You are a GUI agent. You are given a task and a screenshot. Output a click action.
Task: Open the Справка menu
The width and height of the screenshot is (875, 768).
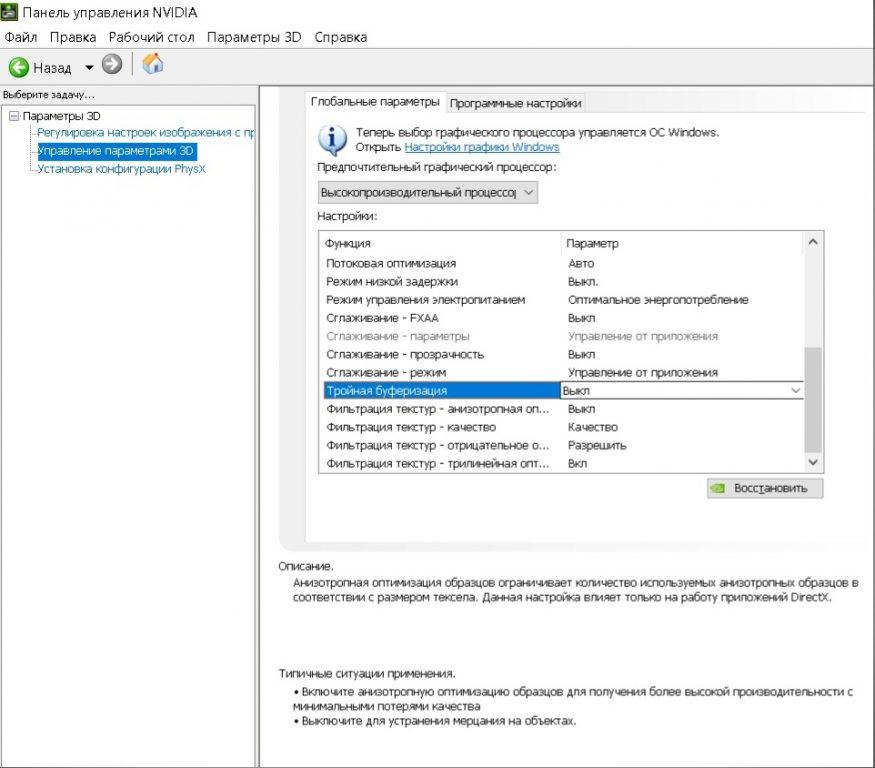(x=340, y=37)
